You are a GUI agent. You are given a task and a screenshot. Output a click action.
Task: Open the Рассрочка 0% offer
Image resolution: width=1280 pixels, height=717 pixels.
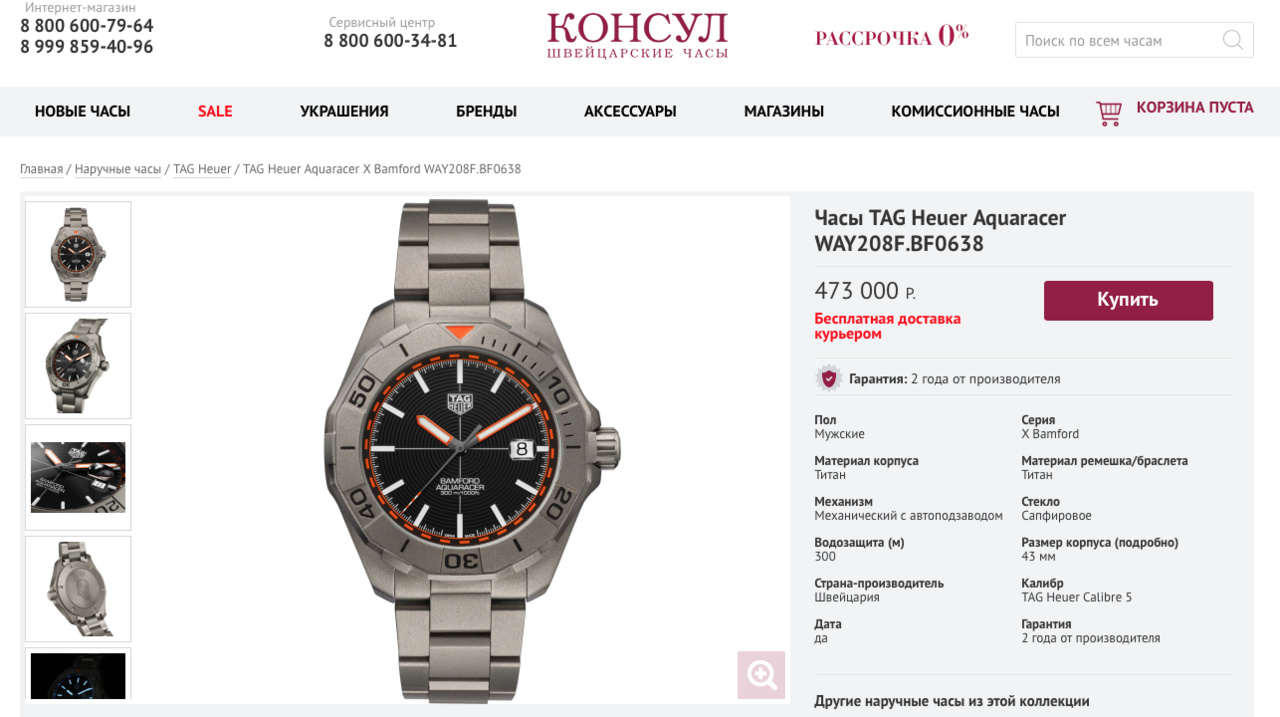[892, 37]
